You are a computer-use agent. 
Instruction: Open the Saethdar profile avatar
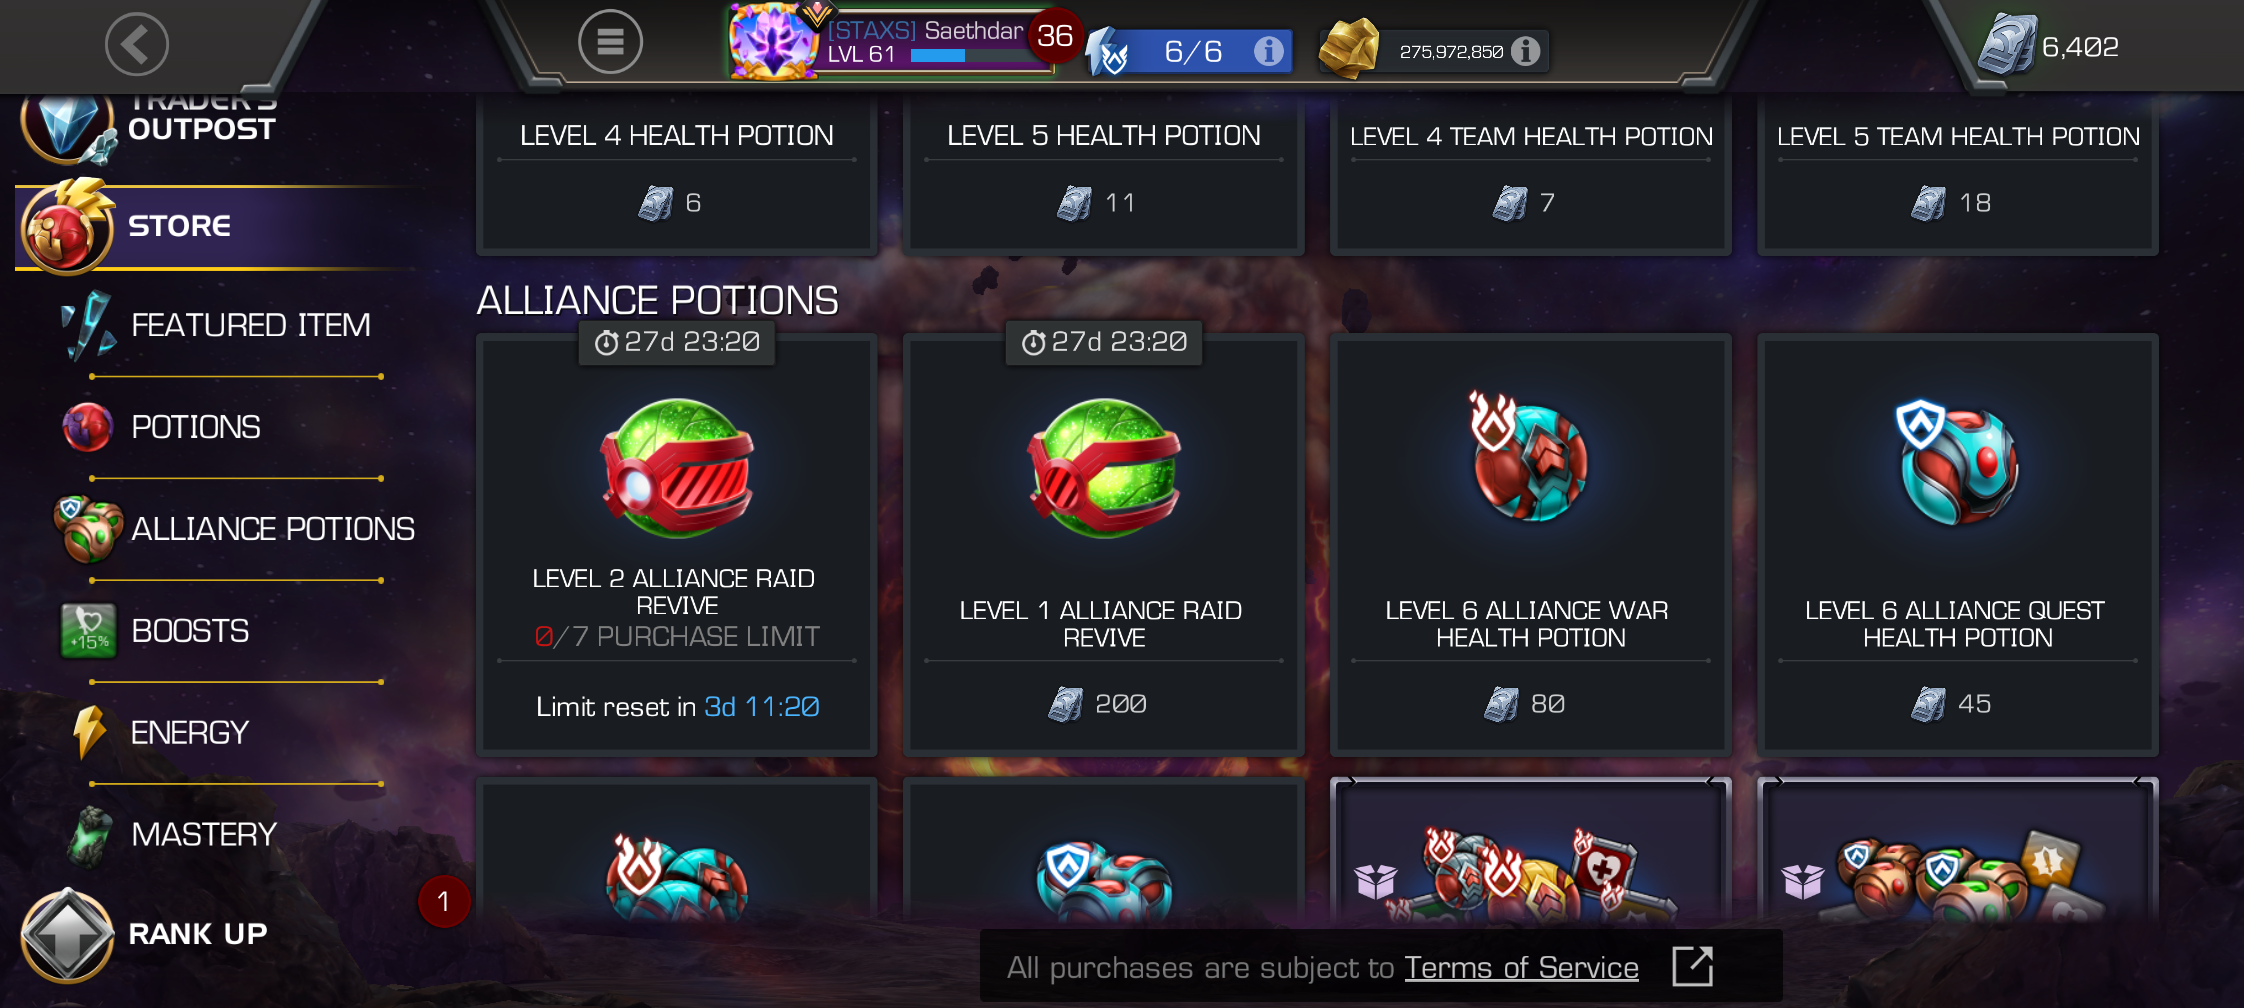pos(772,42)
